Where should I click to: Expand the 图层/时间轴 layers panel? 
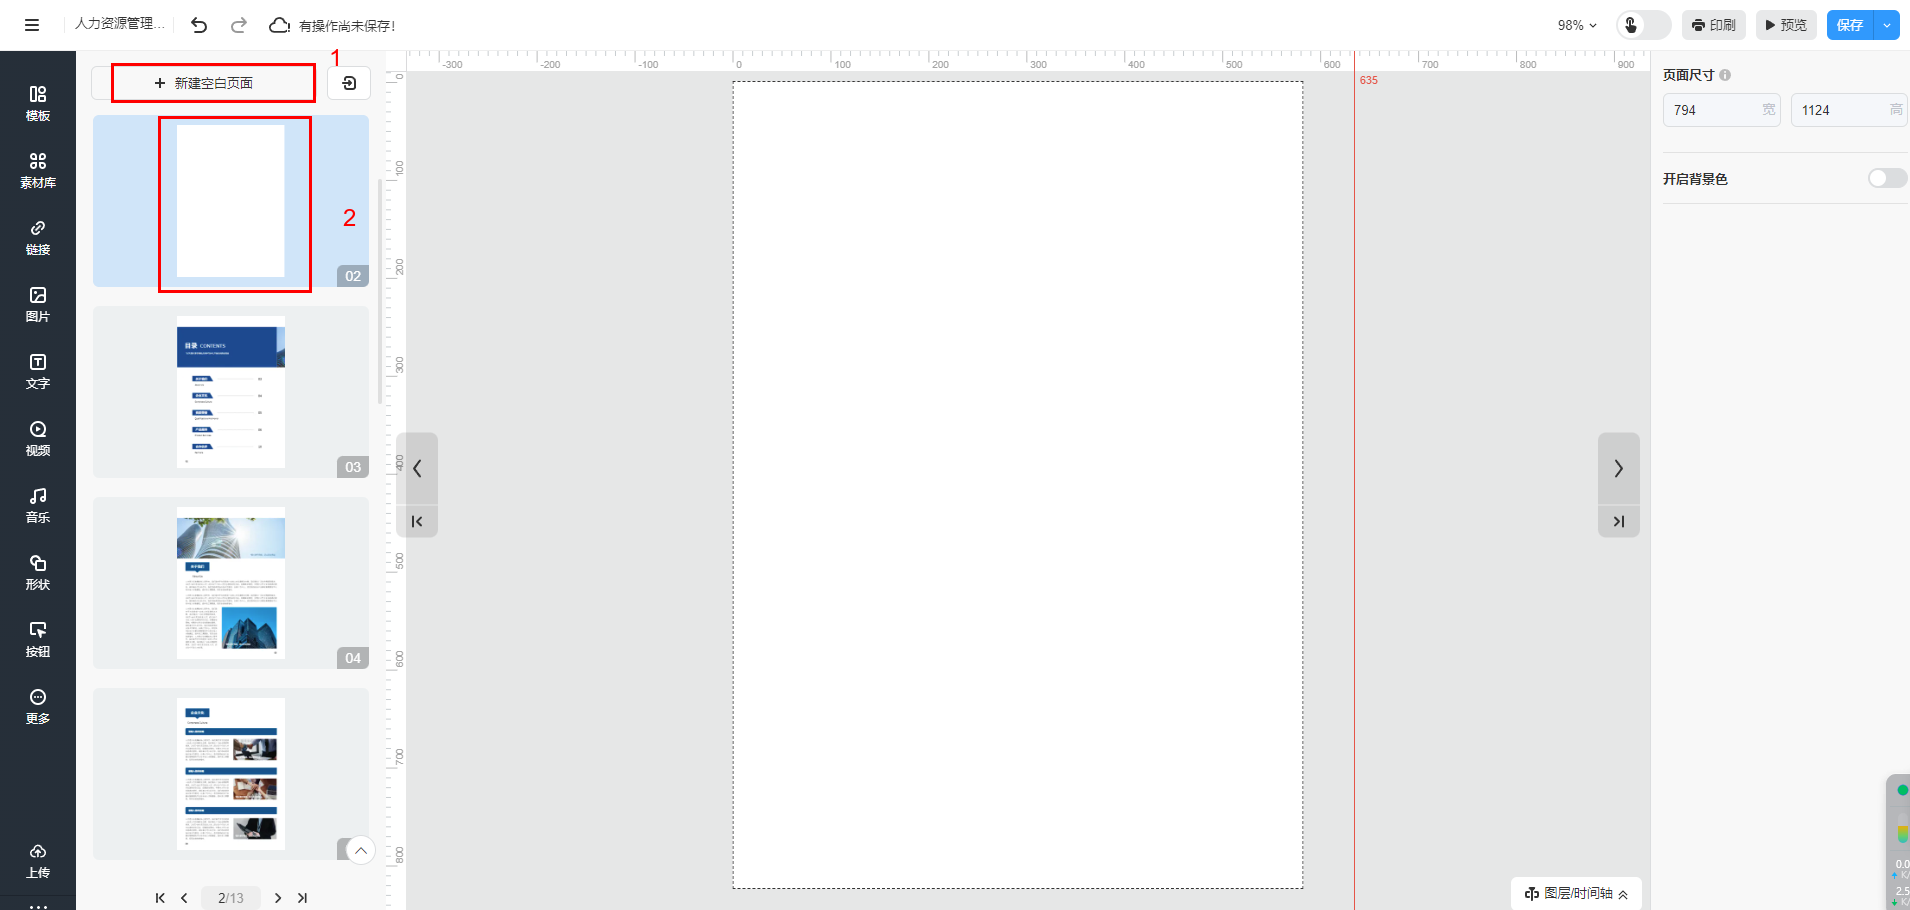1576,893
